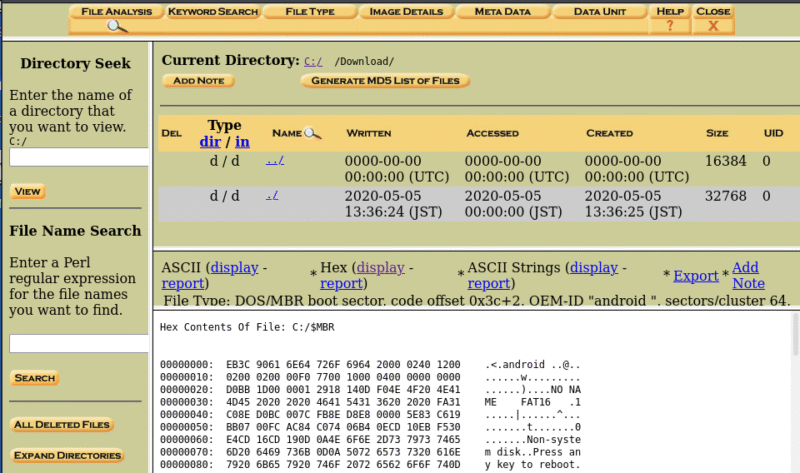
Task: Expand directories with the Expand Directories button
Action: click(67, 456)
